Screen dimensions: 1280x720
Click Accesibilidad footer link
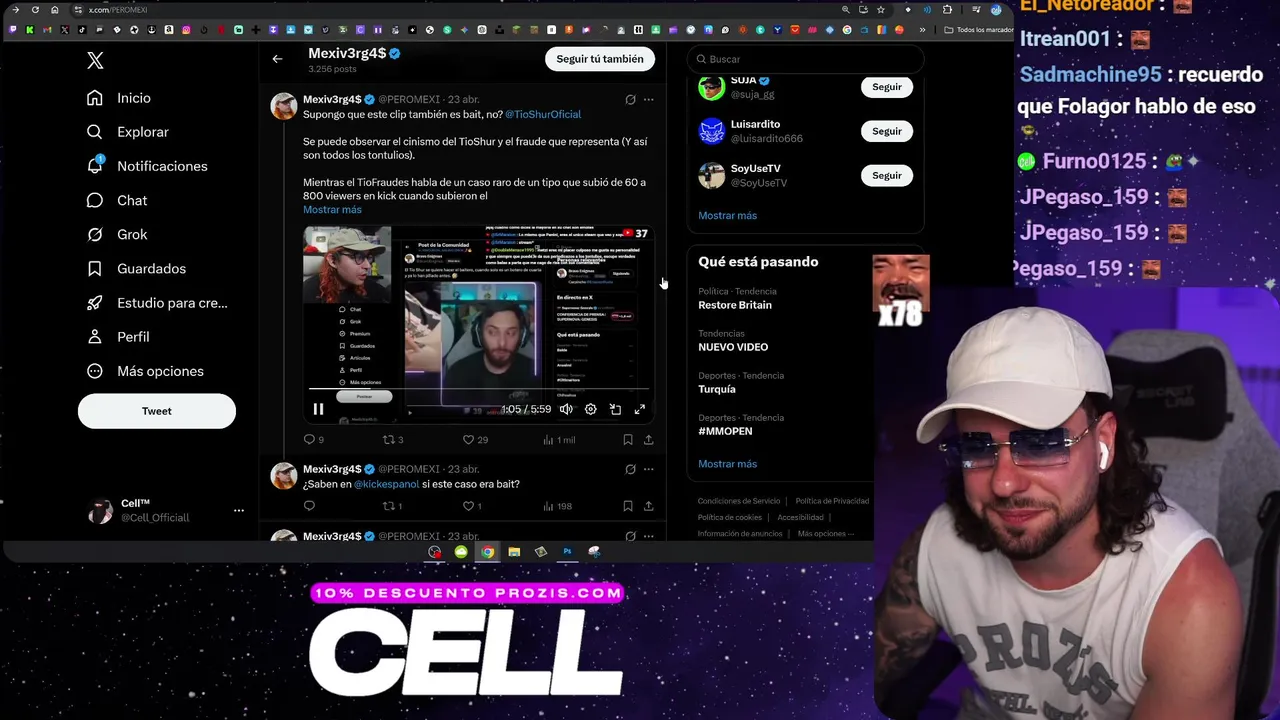pos(800,517)
